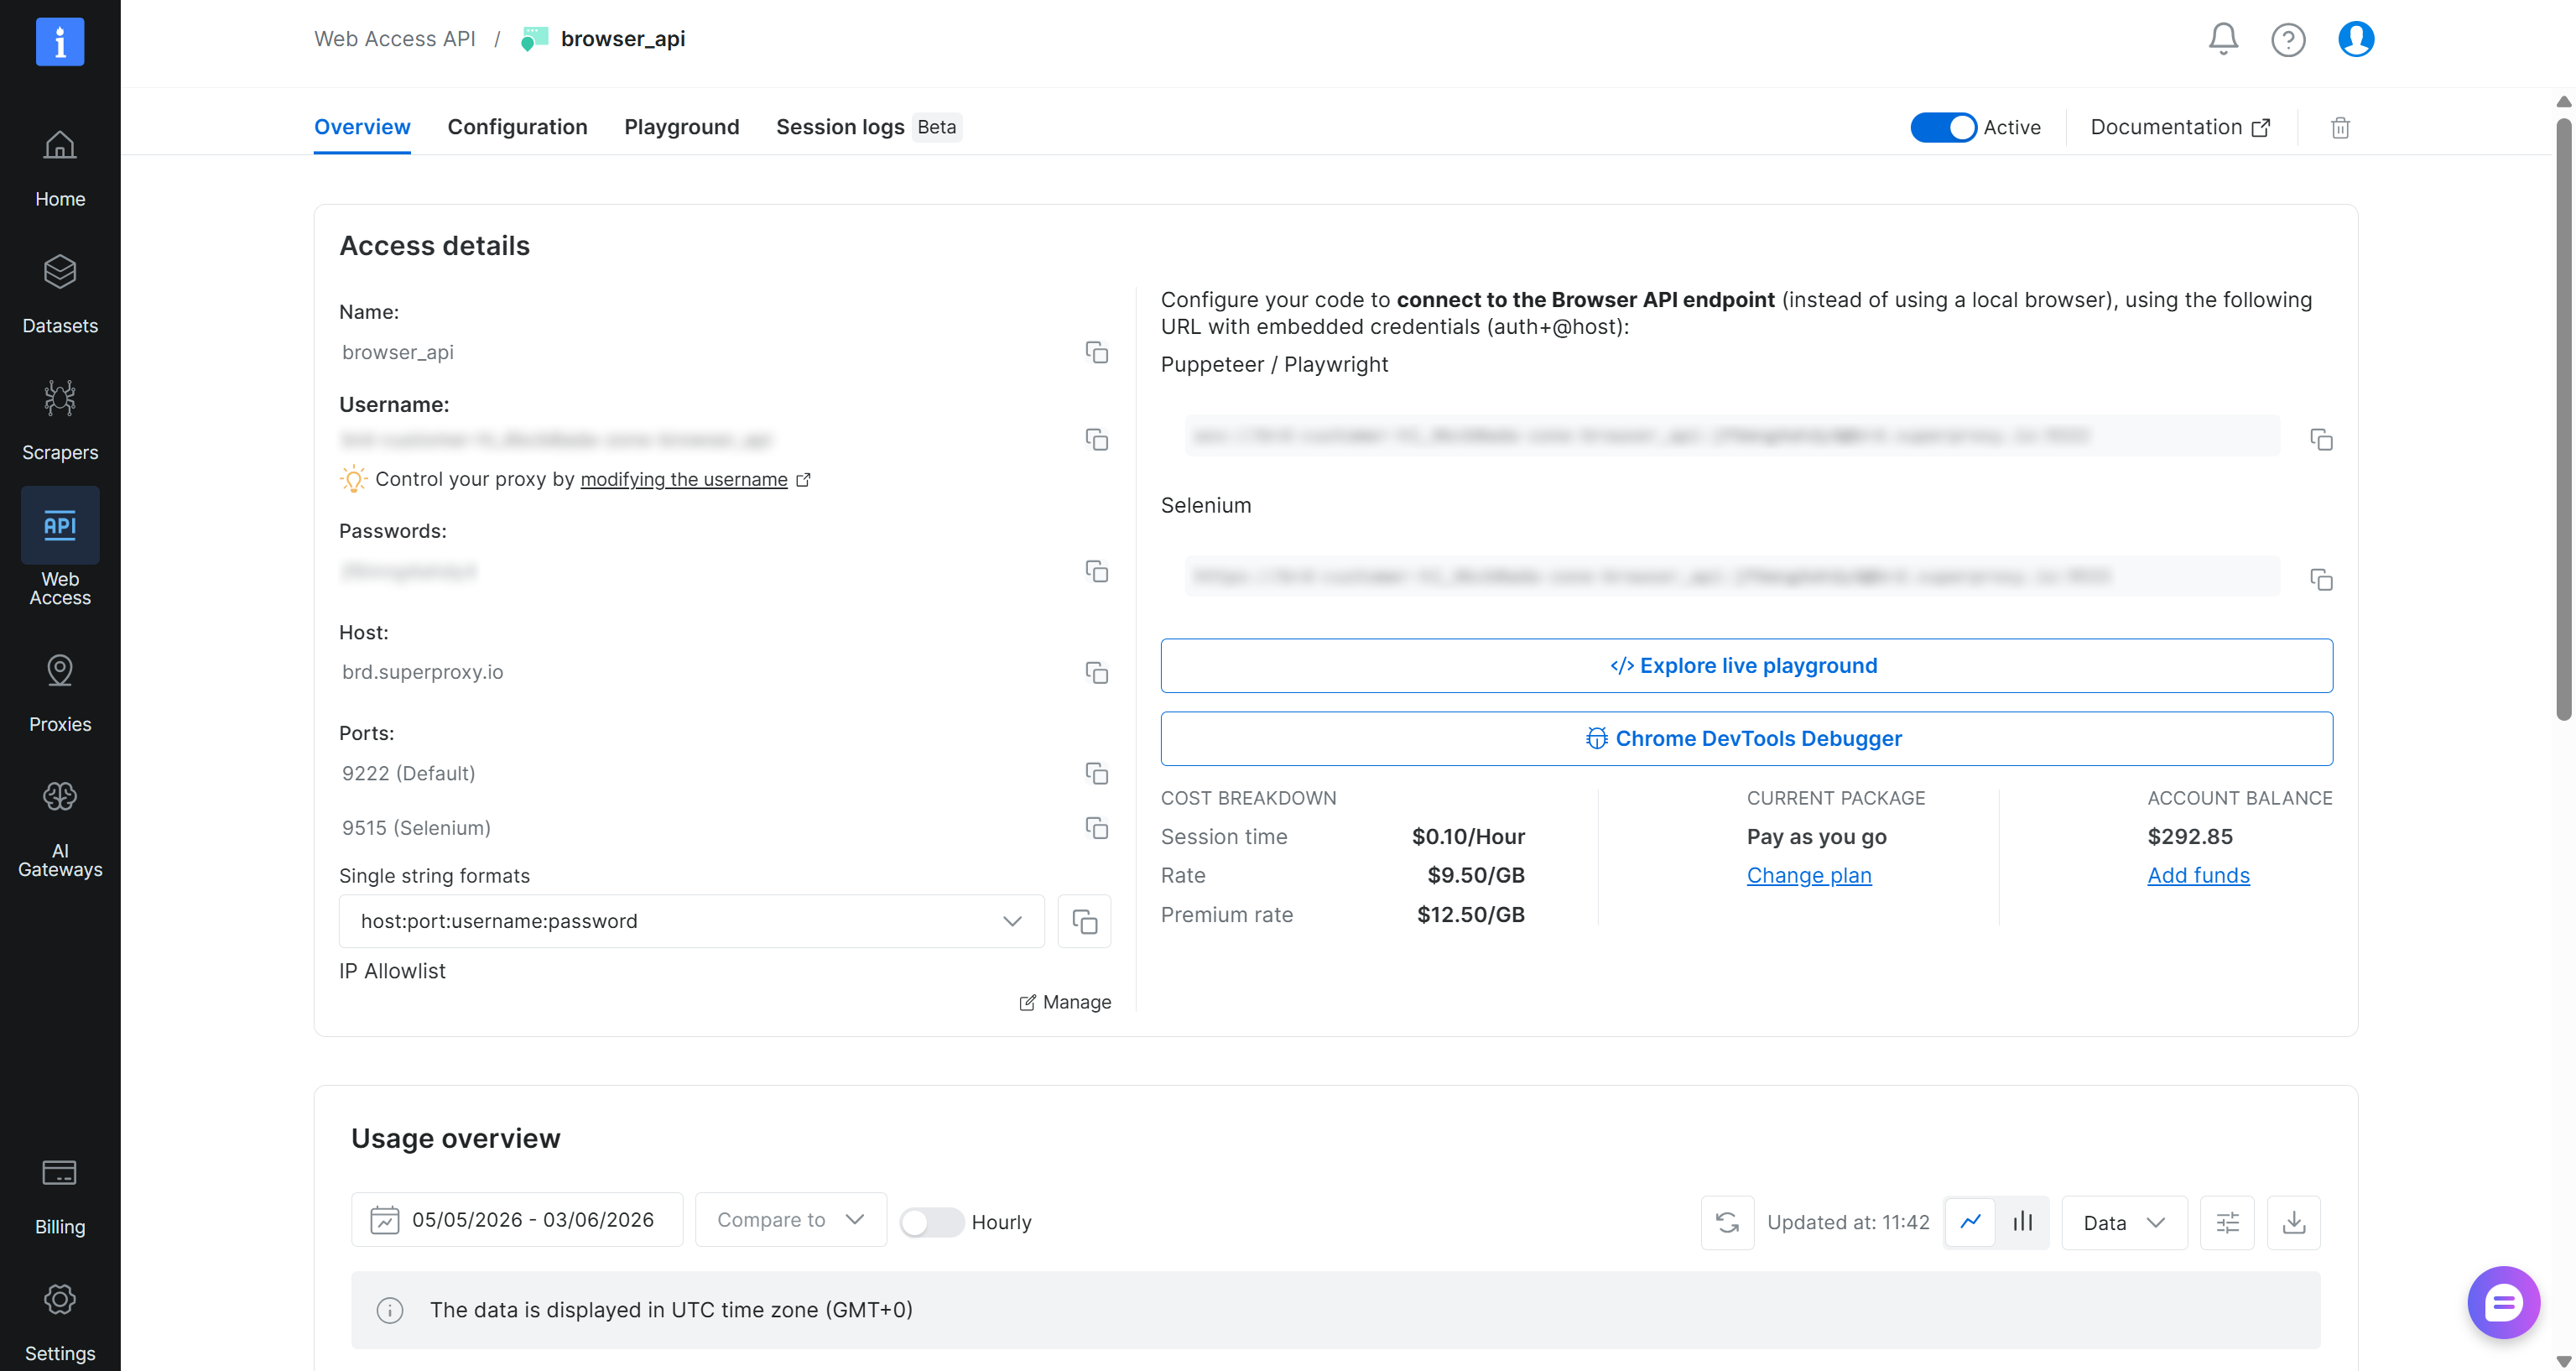Copy the Puppeteer / Playwright URL

[x=2321, y=440]
